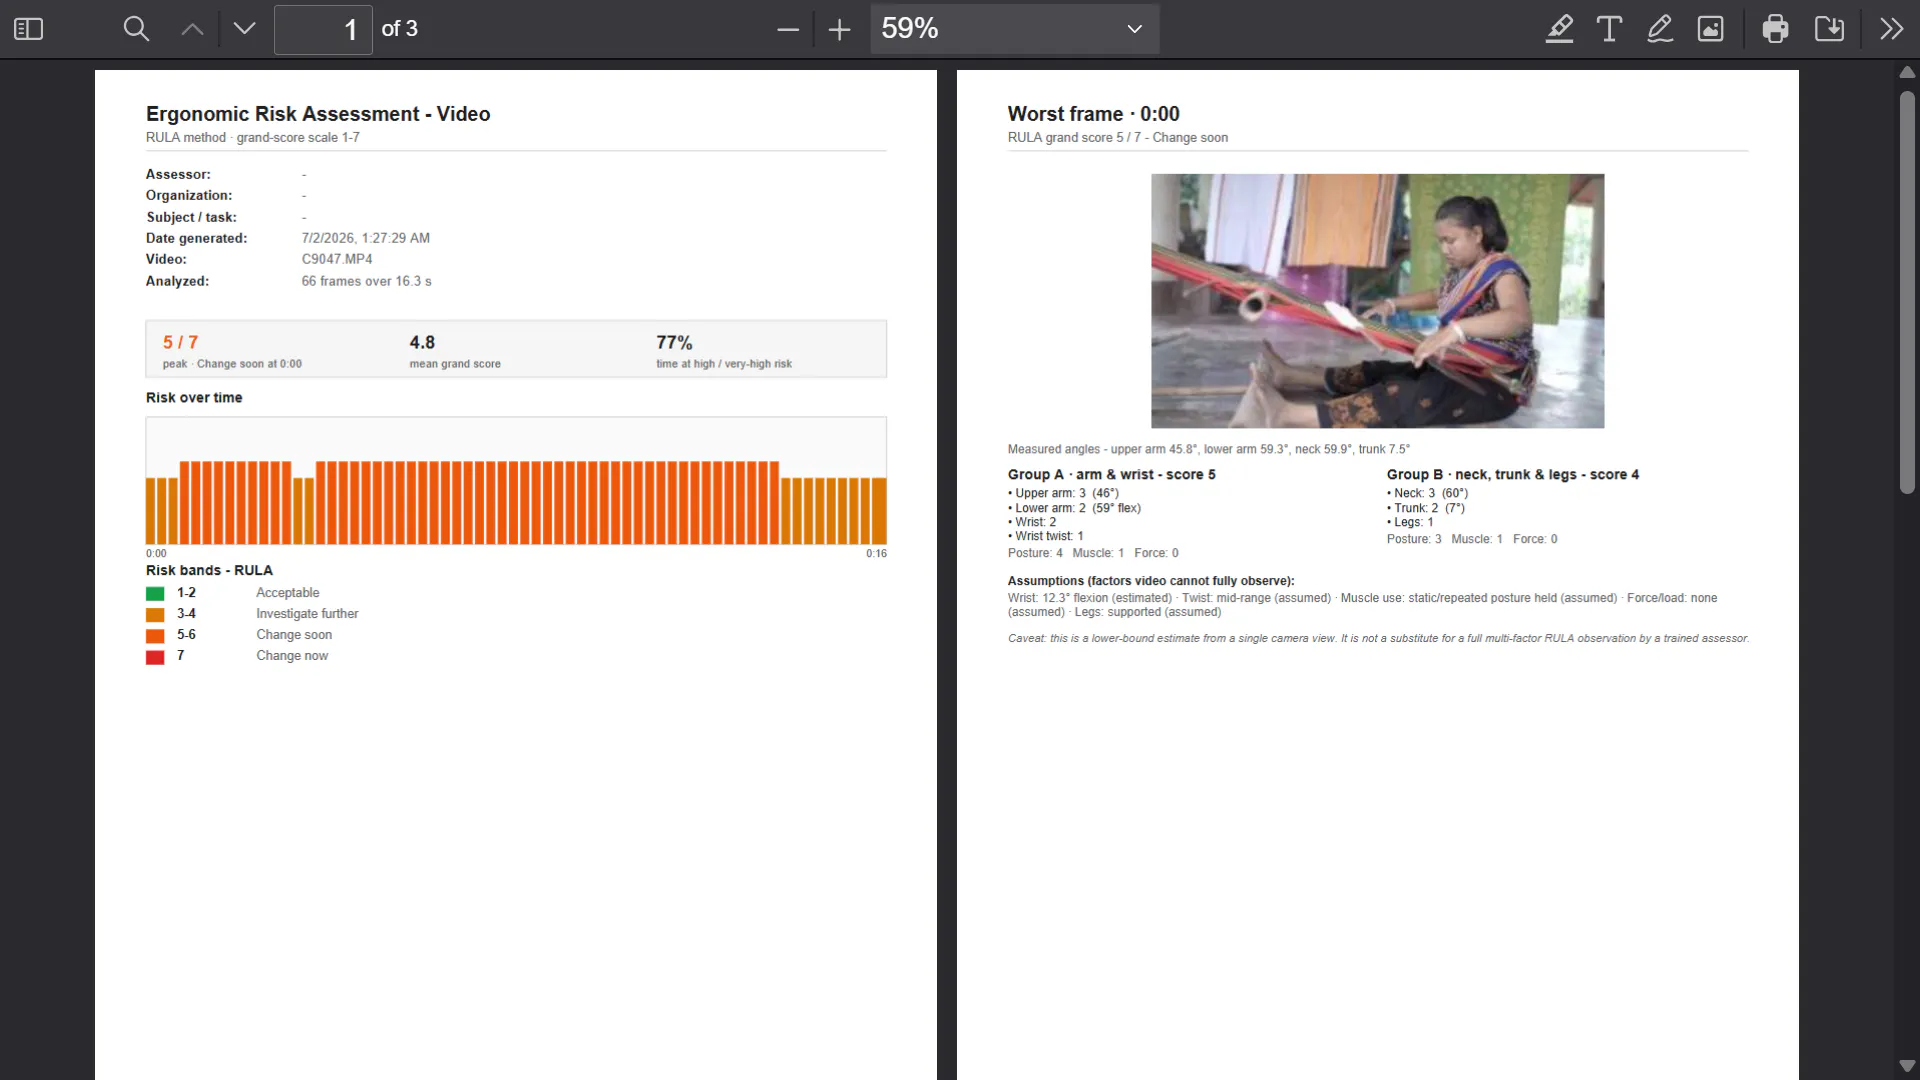This screenshot has width=1920, height=1080.
Task: Click the 'of 3' page count label
Action: click(x=400, y=29)
